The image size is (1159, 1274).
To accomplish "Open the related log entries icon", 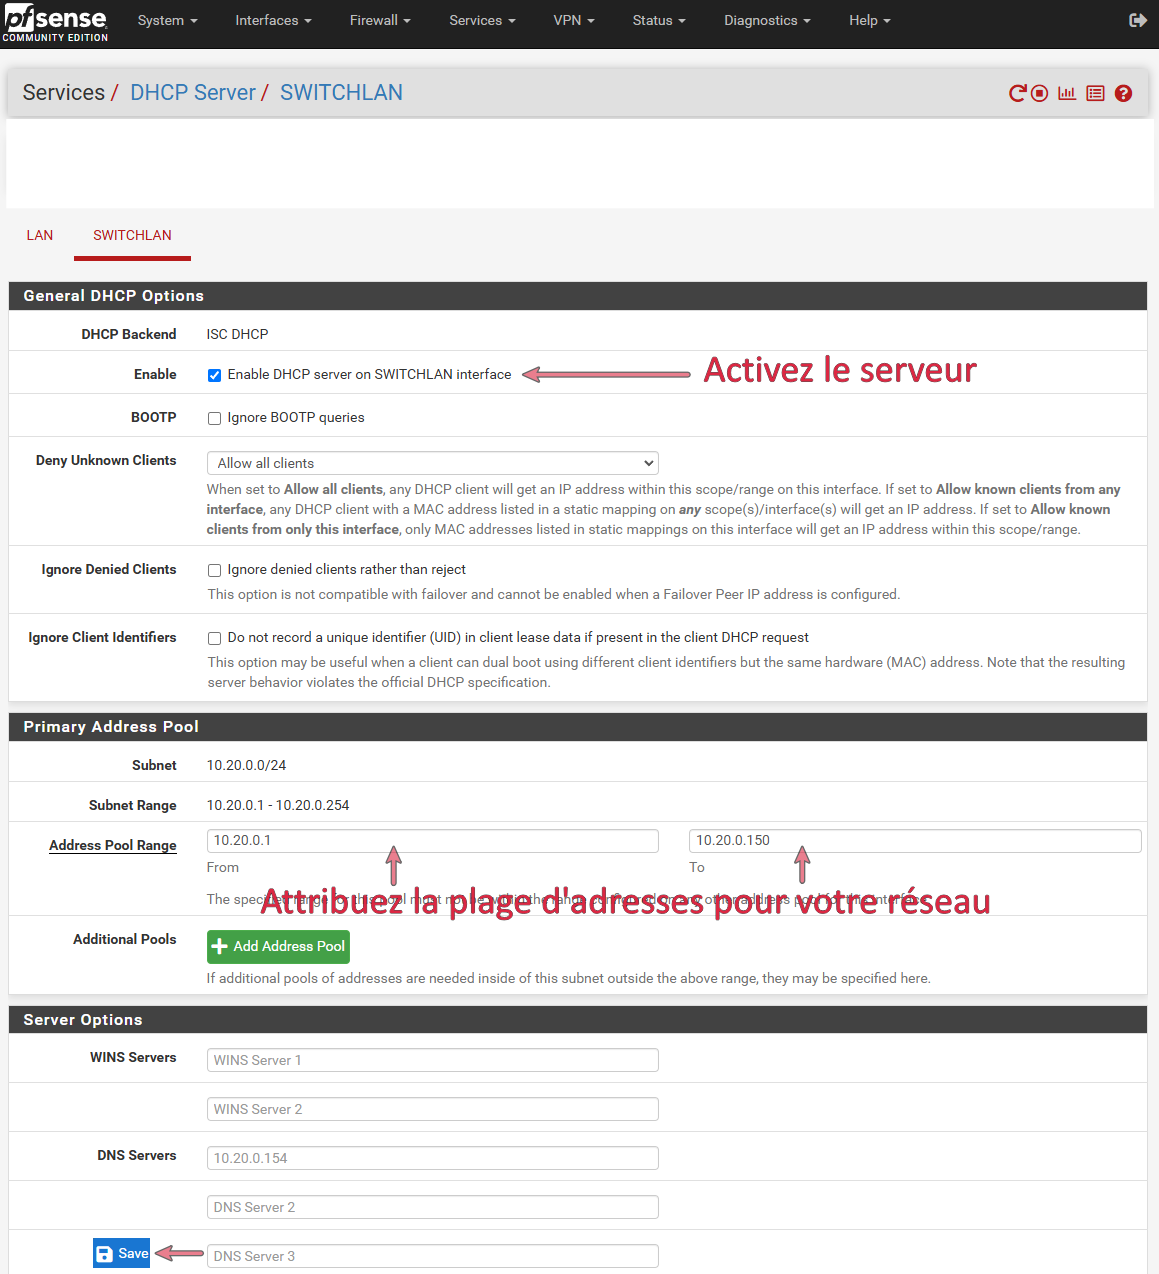I will [1095, 93].
